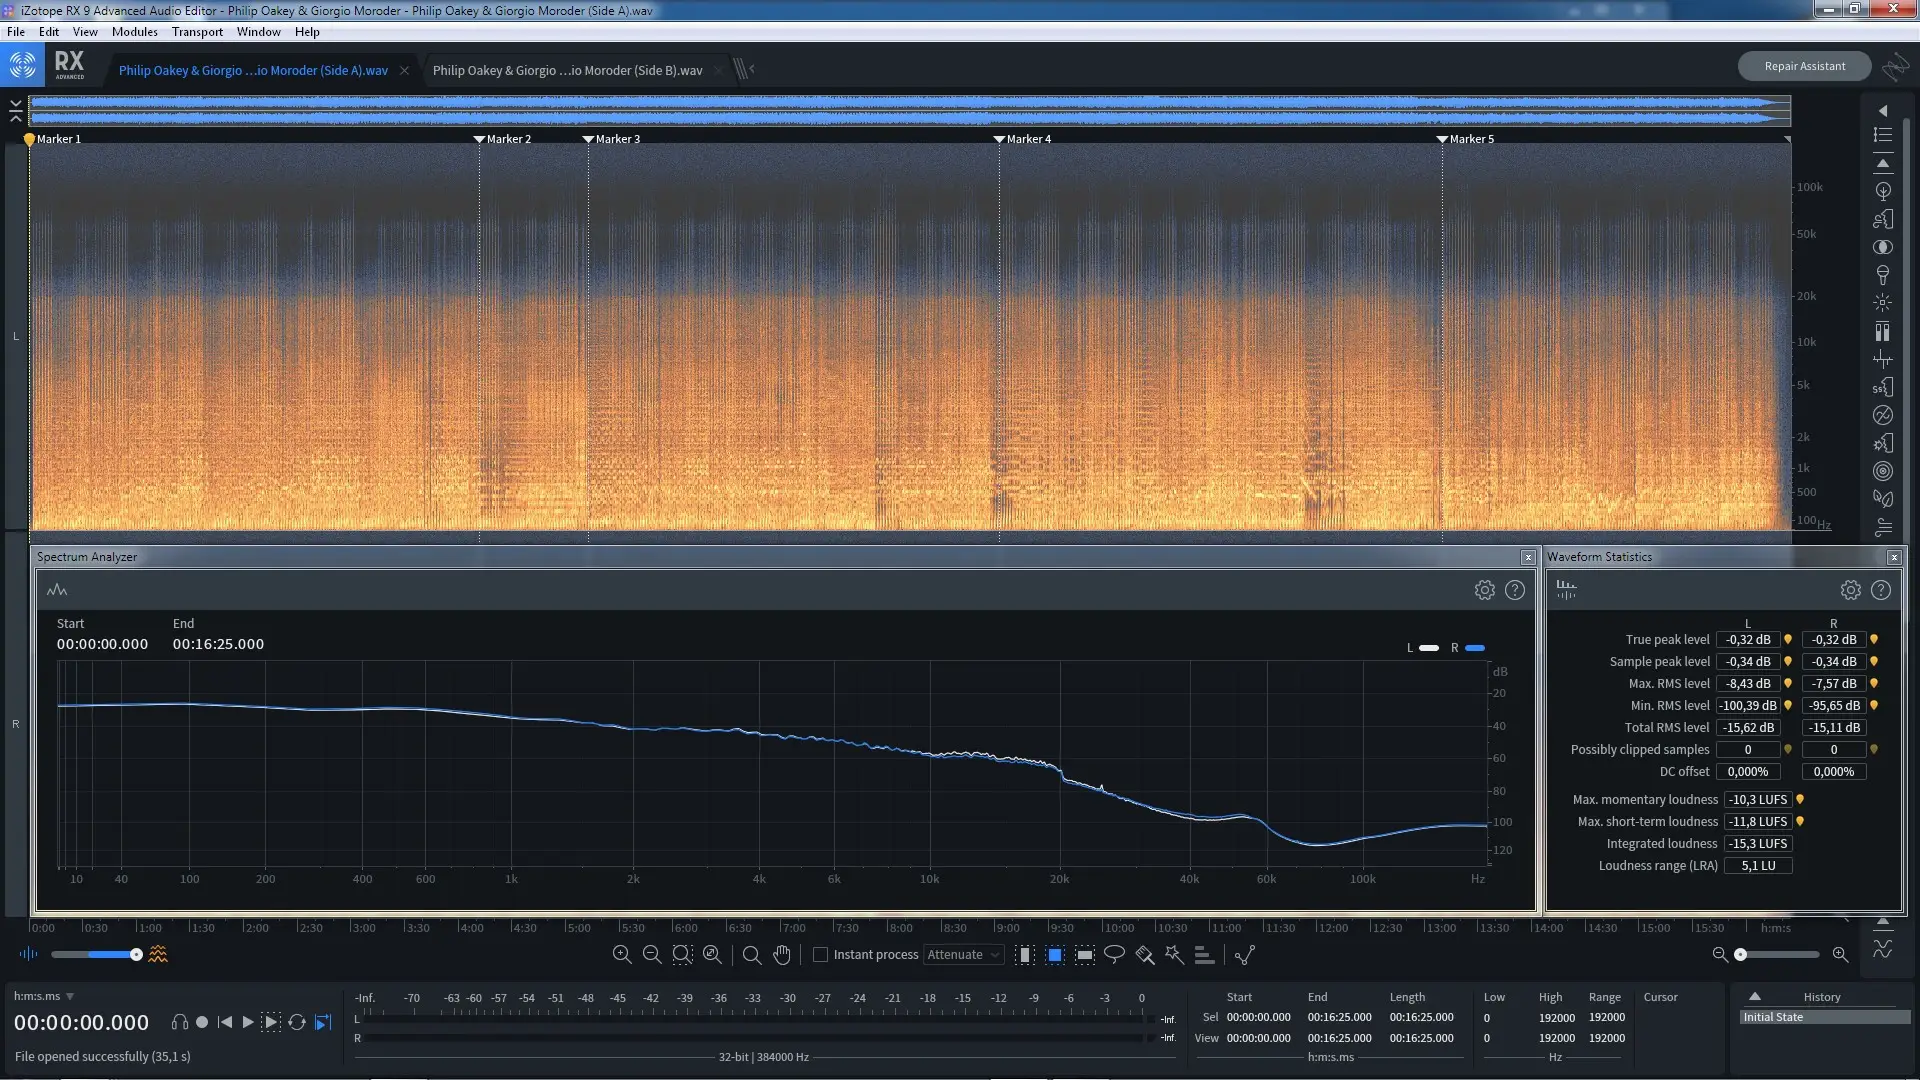Image resolution: width=1920 pixels, height=1080 pixels.
Task: Select the Side A.wav tab
Action: (253, 70)
